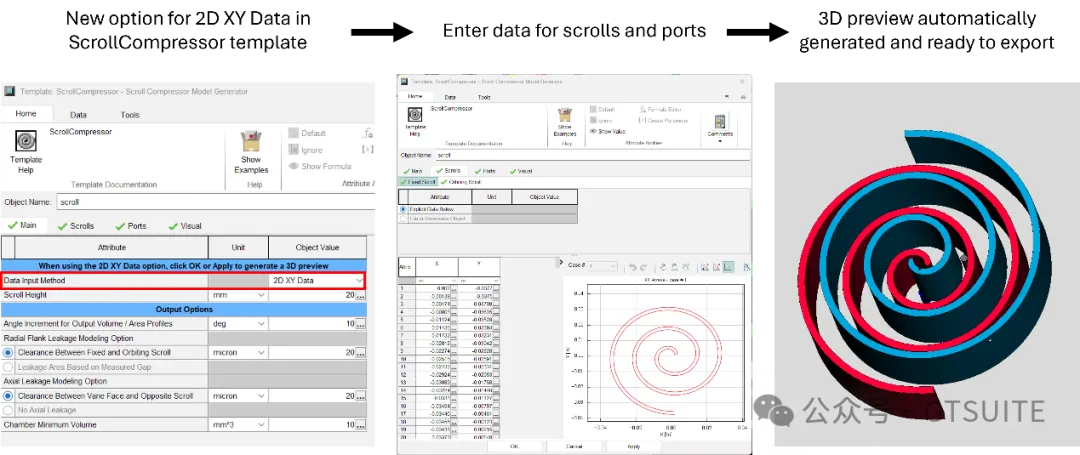The width and height of the screenshot is (1080, 455).
Task: Select the second radio option under Explicit Data
Action: (404, 218)
